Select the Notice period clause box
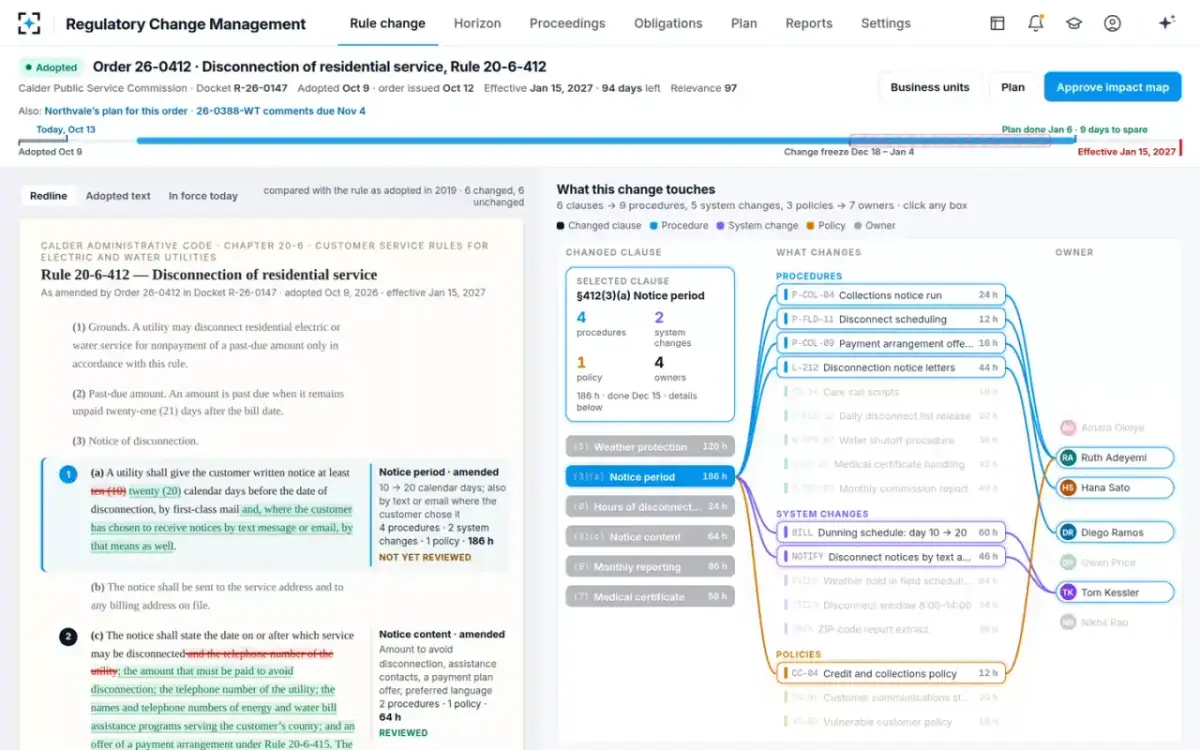1200x750 pixels. 650,477
